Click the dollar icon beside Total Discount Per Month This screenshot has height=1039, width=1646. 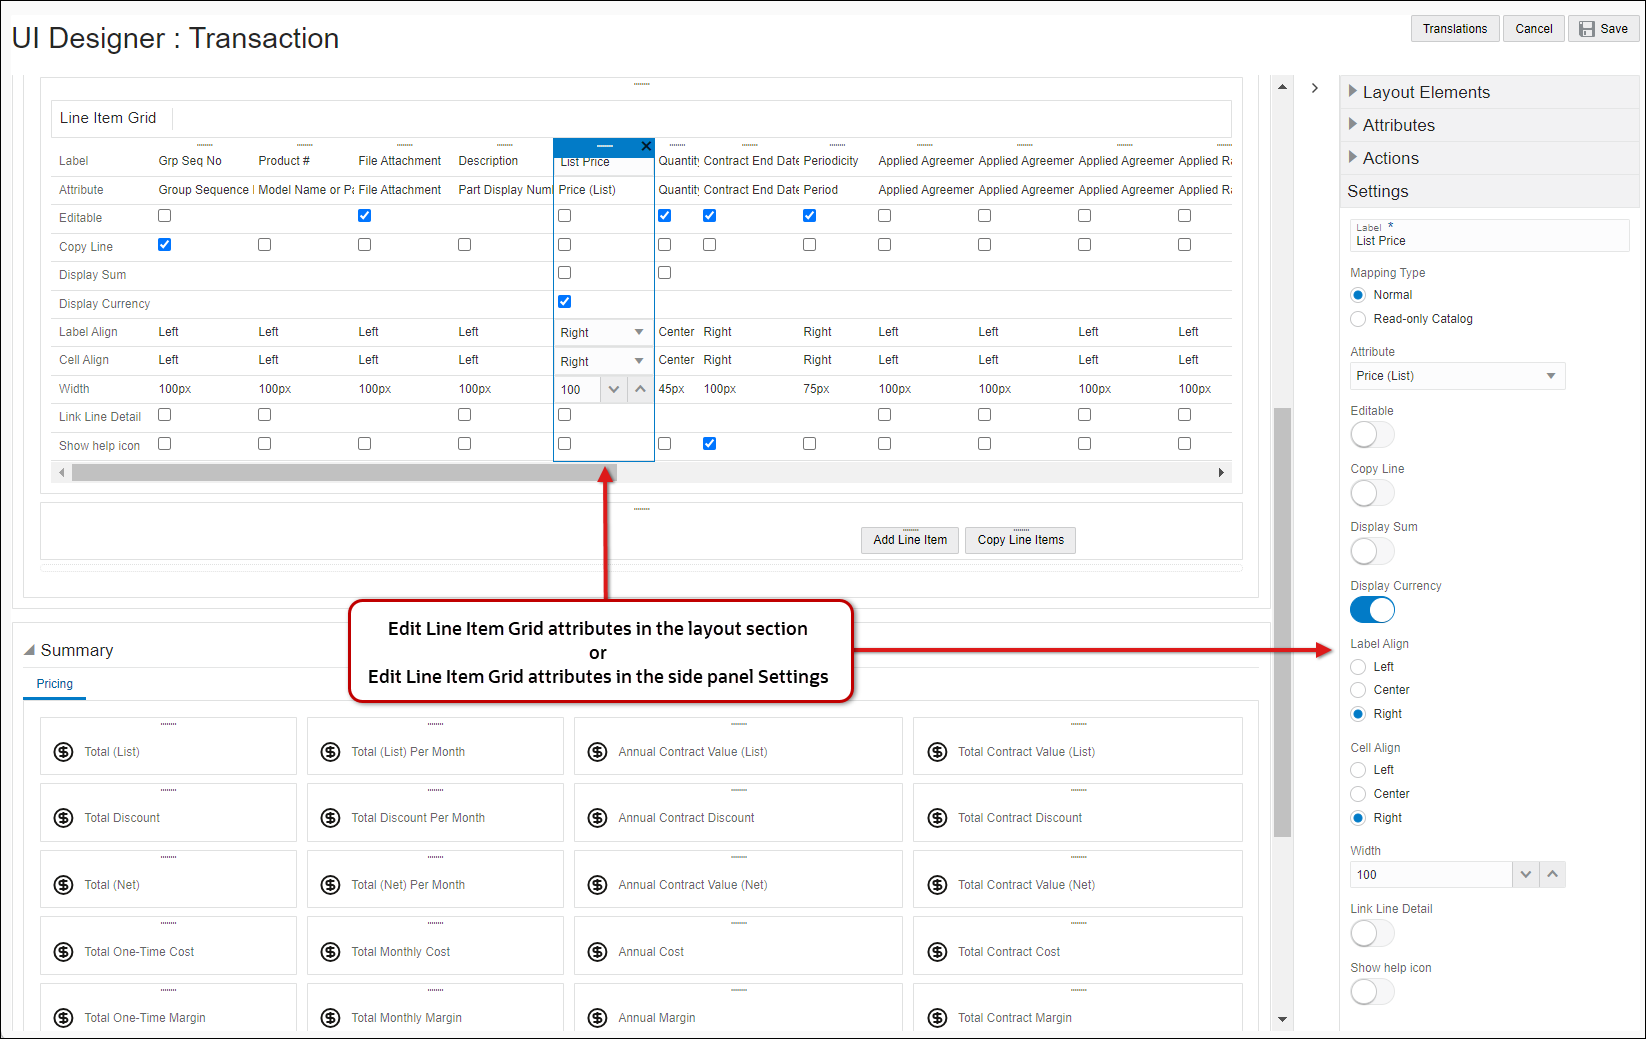[330, 818]
